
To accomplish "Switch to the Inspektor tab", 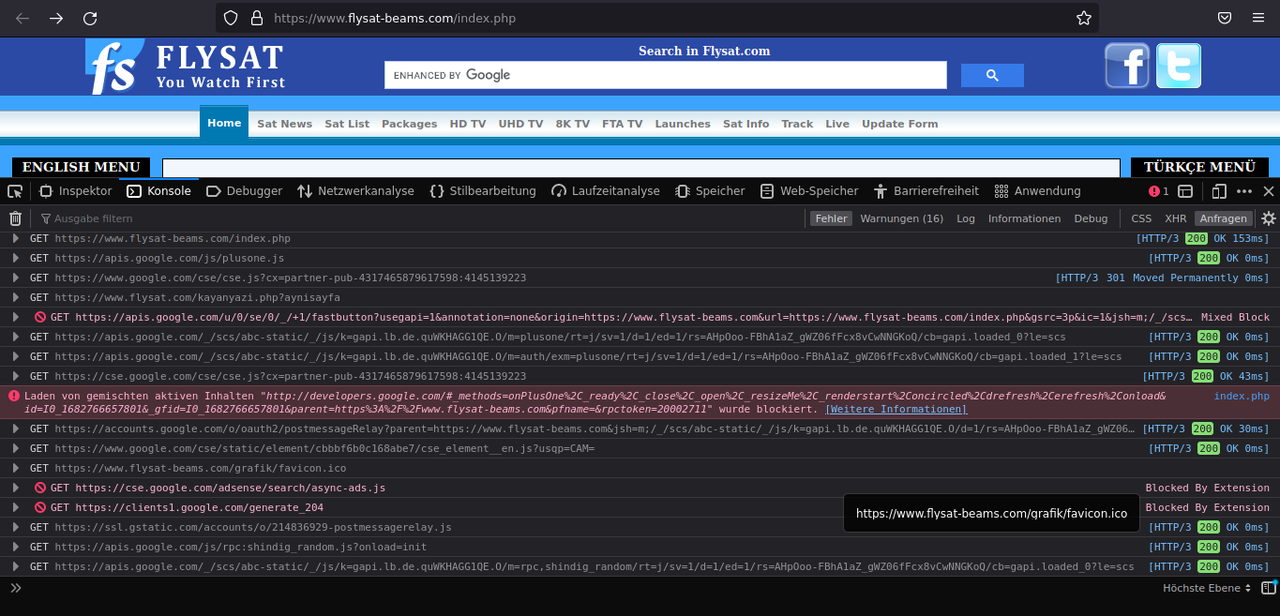I will 76,191.
